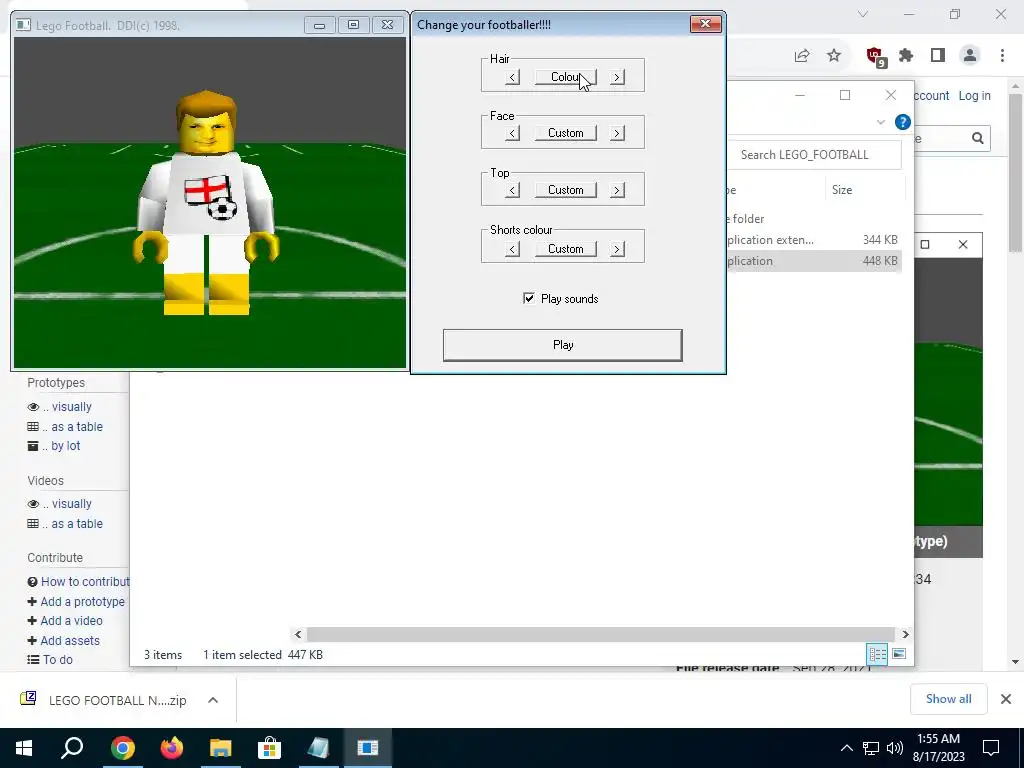Click the Chrome tab search chevron

(x=863, y=14)
